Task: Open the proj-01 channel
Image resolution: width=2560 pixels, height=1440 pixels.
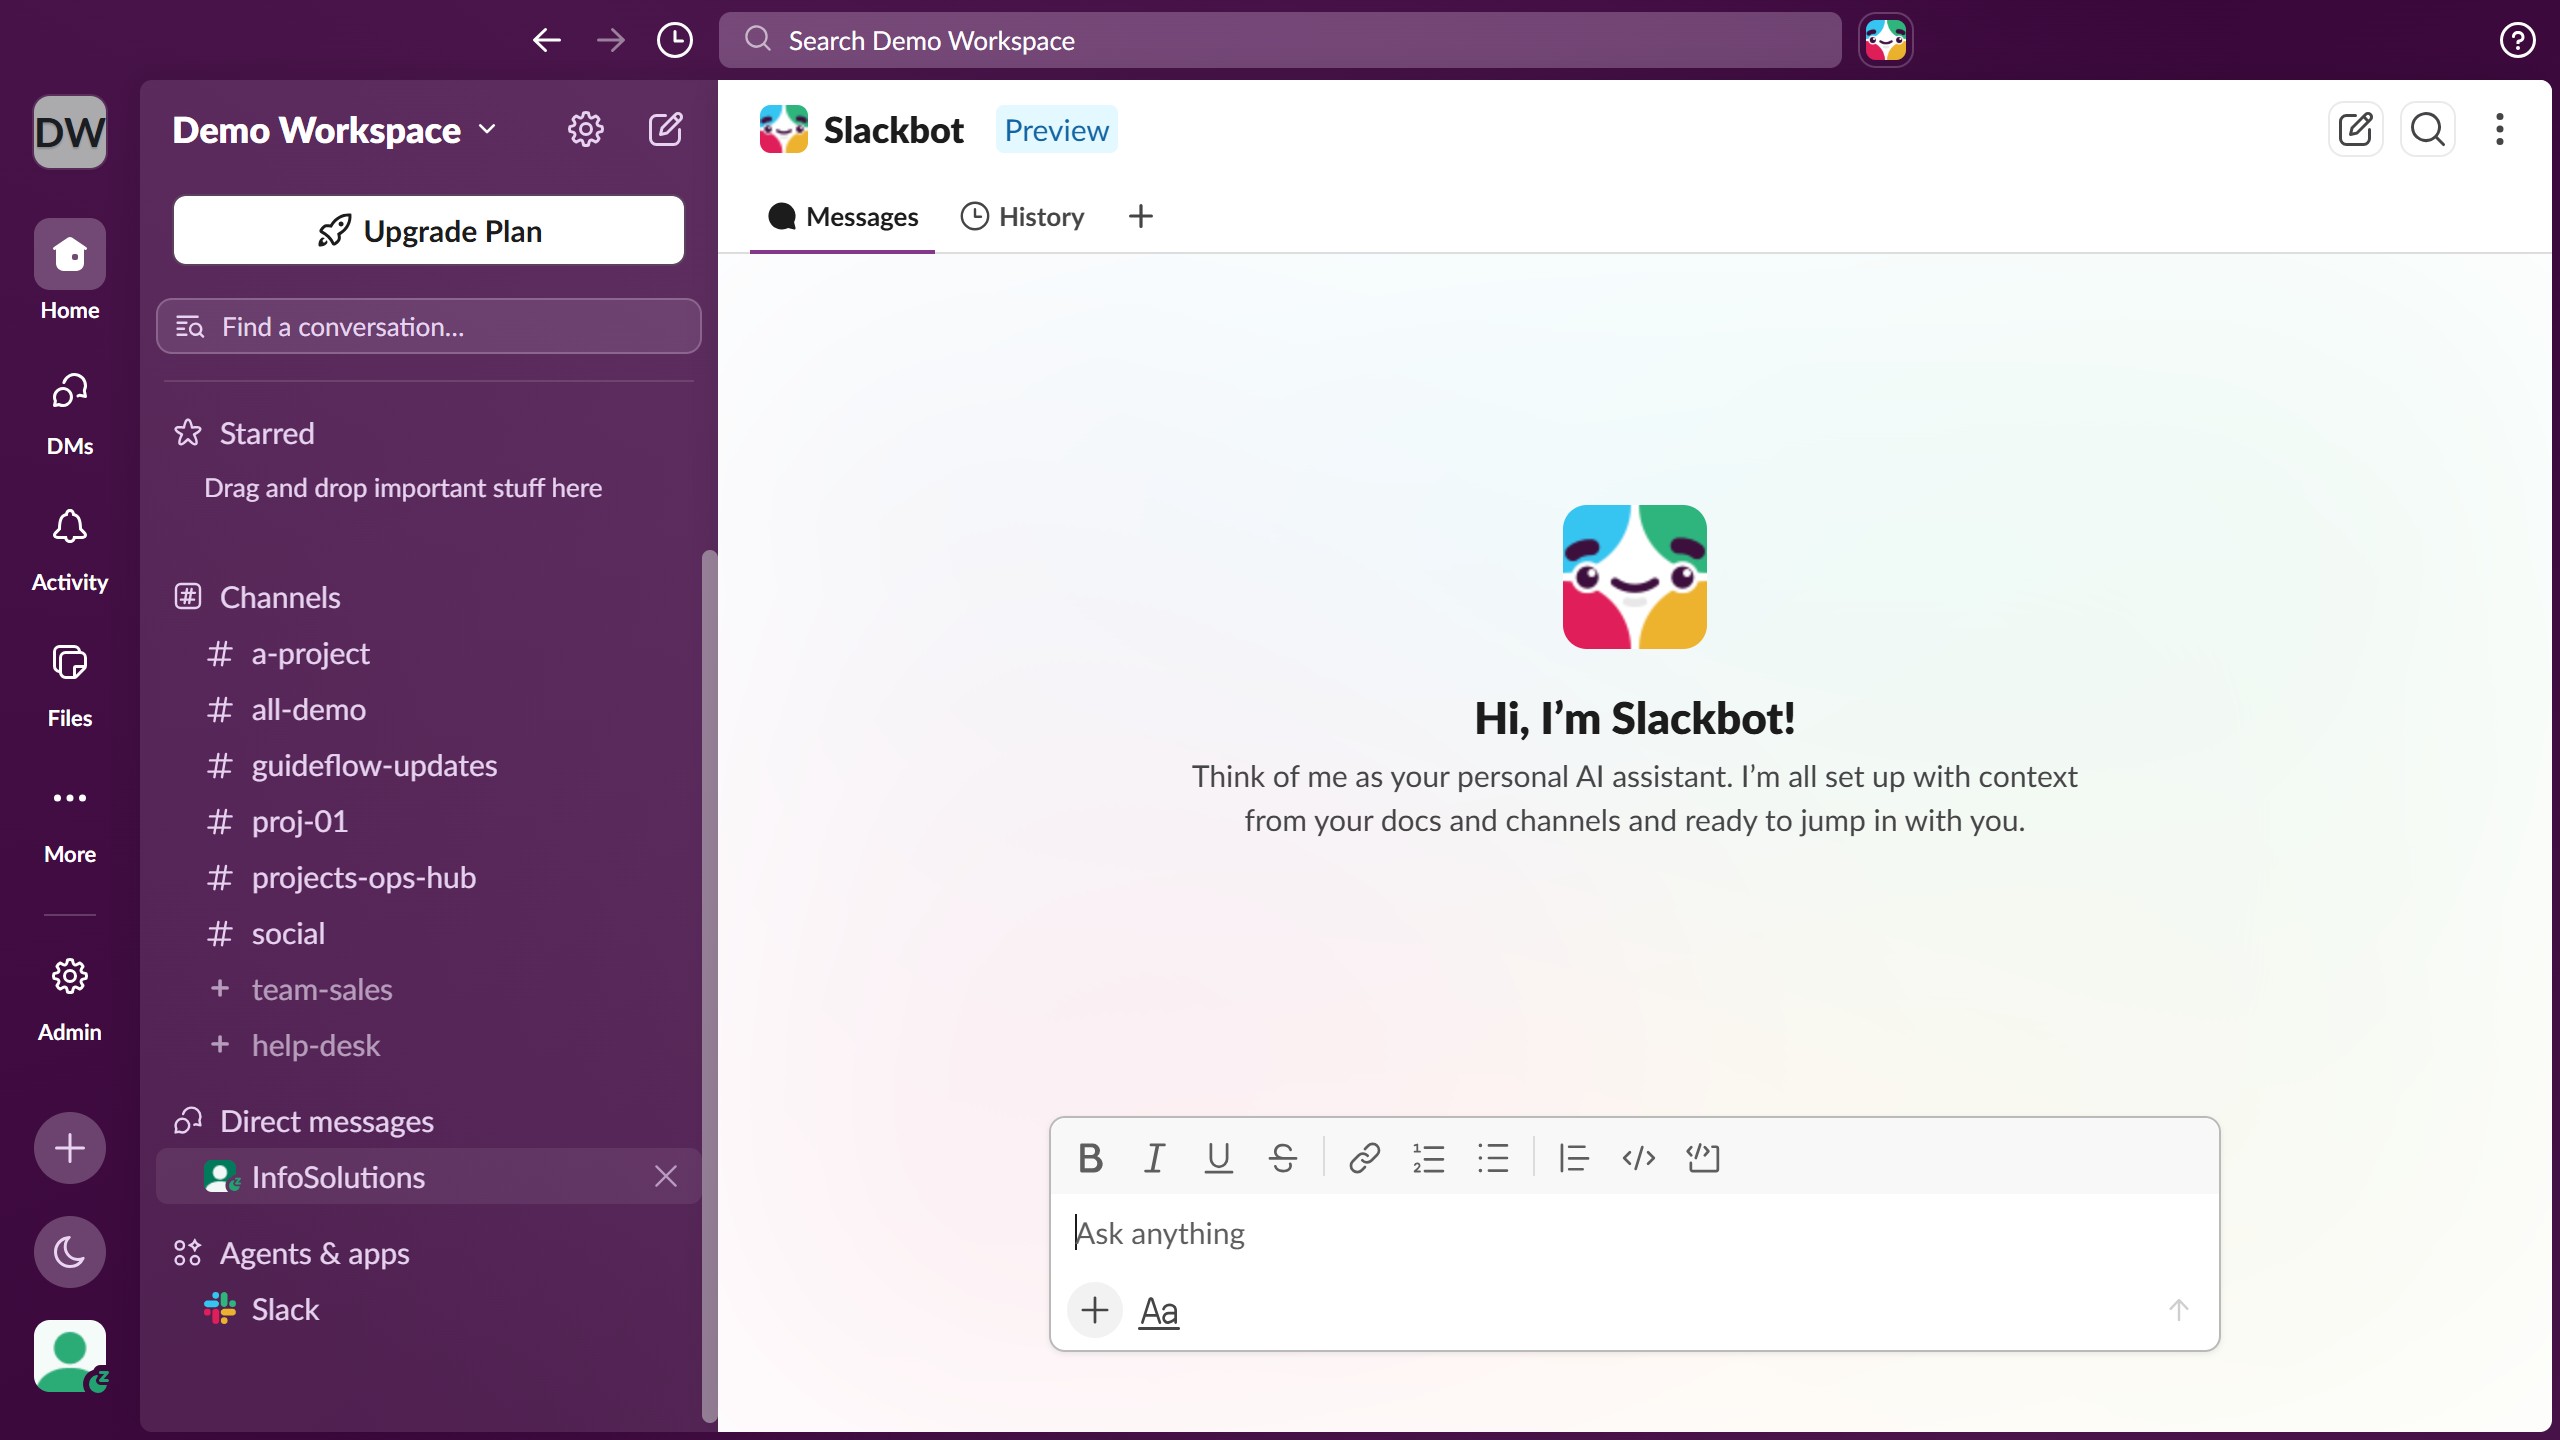Action: [428, 821]
